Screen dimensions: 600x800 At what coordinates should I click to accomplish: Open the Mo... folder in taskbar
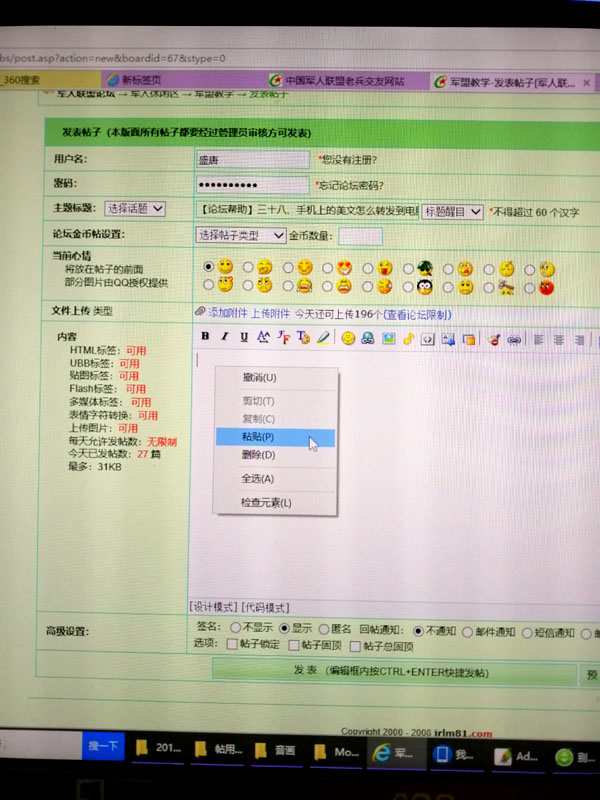point(335,752)
